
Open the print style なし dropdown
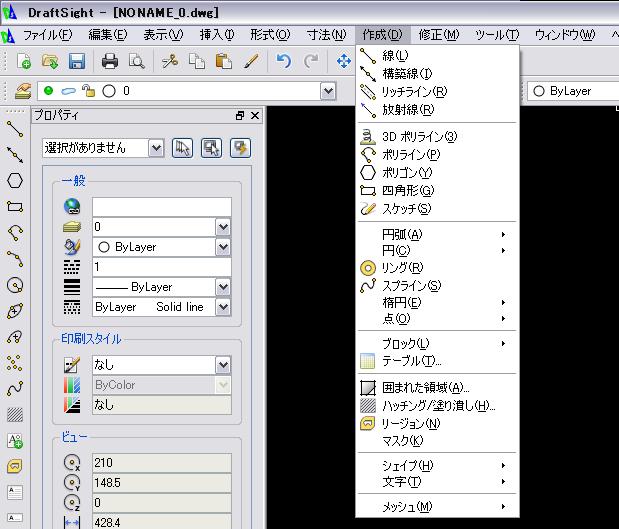[223, 365]
